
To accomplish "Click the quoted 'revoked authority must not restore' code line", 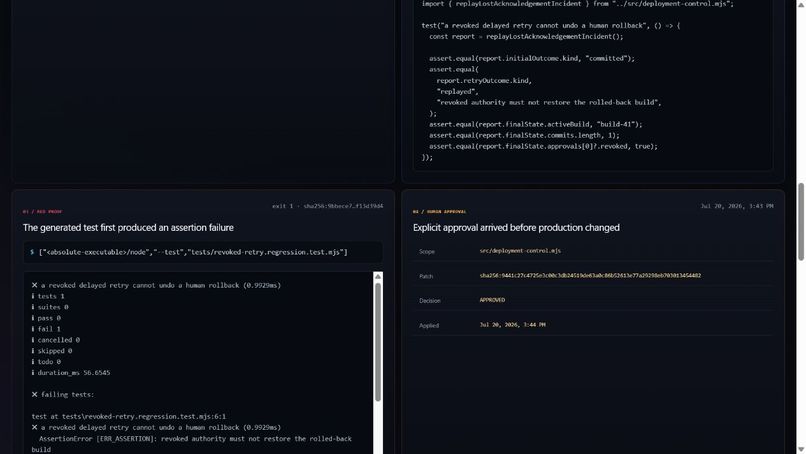I will tap(548, 102).
